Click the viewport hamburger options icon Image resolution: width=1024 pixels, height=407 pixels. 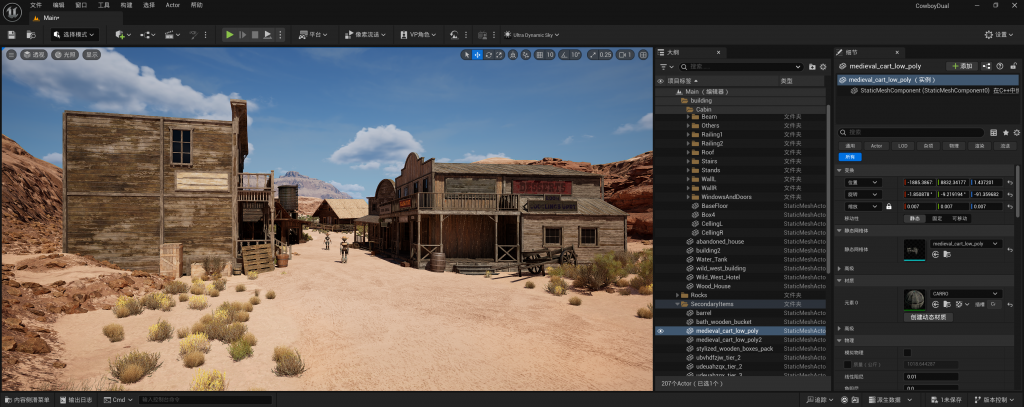point(12,54)
